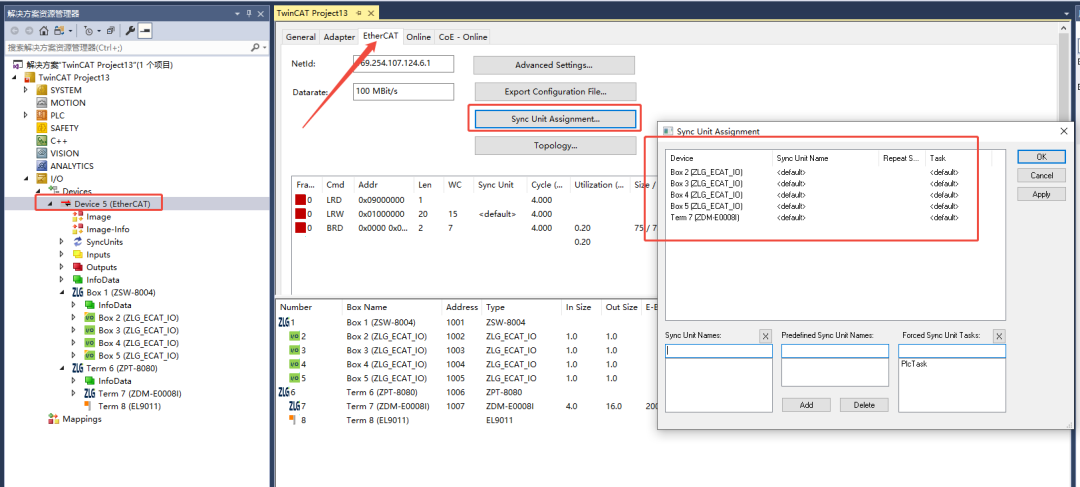This screenshot has height=487, width=1080.
Task: Click Cancel in Sync Unit Assignment dialog
Action: tap(1041, 176)
